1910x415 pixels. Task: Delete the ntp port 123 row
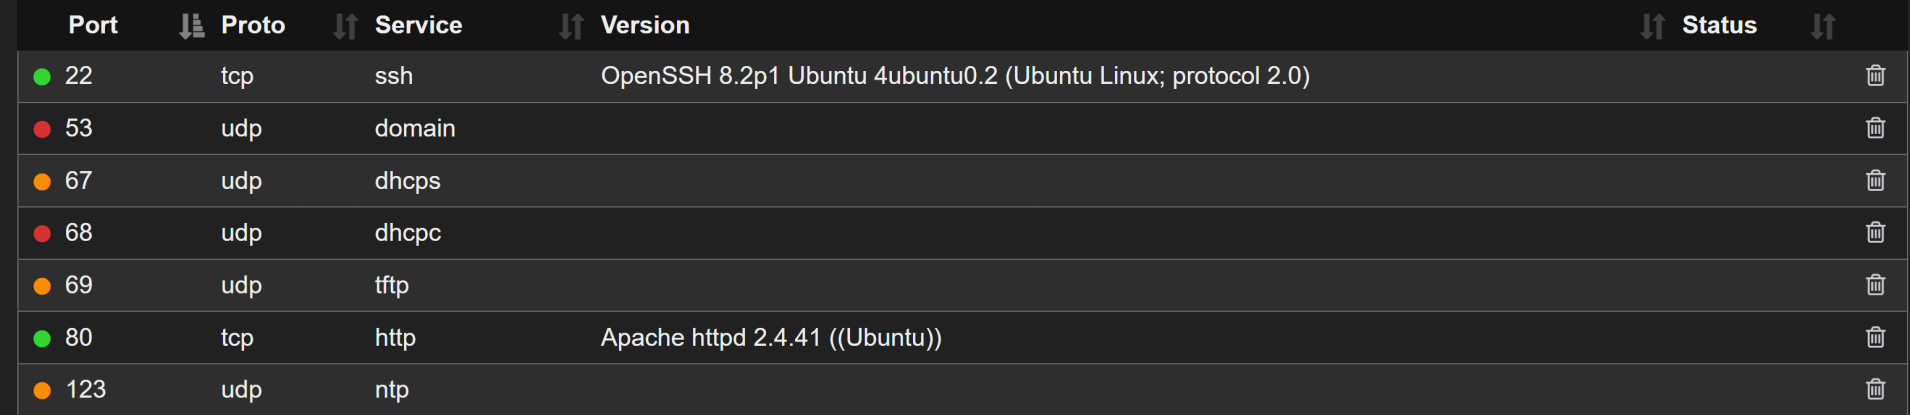pos(1875,390)
